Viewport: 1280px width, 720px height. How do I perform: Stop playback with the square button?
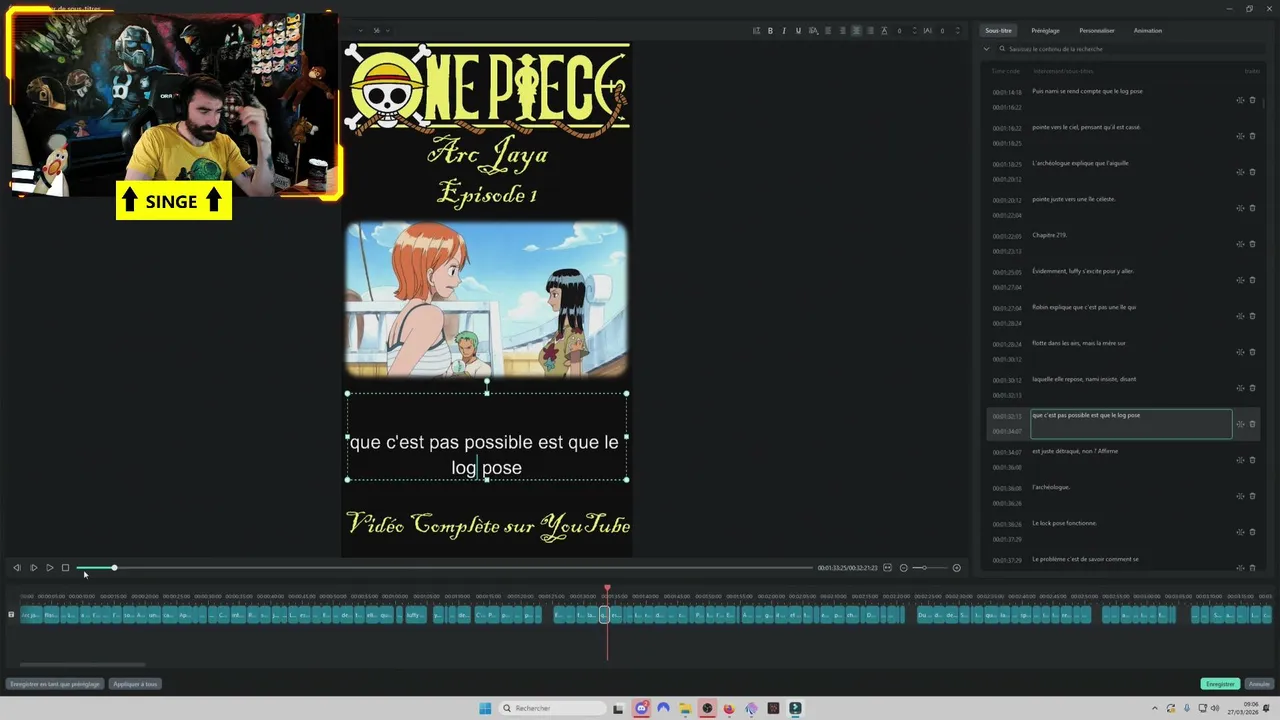[66, 568]
